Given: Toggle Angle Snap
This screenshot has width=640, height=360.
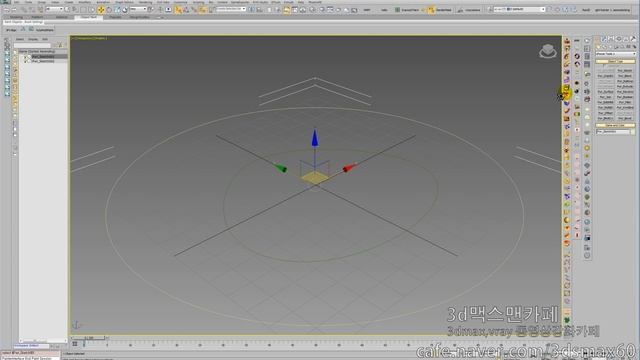Looking at the screenshot, I should [x=186, y=9].
